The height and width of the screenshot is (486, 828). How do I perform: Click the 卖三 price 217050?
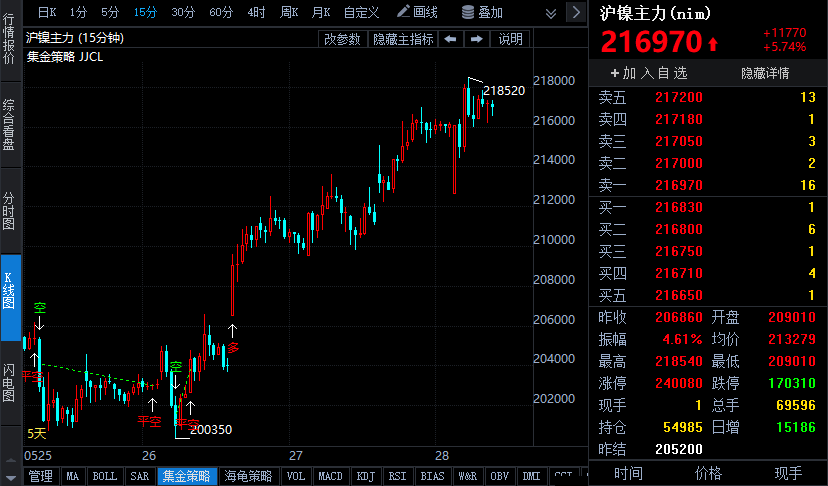pos(679,141)
